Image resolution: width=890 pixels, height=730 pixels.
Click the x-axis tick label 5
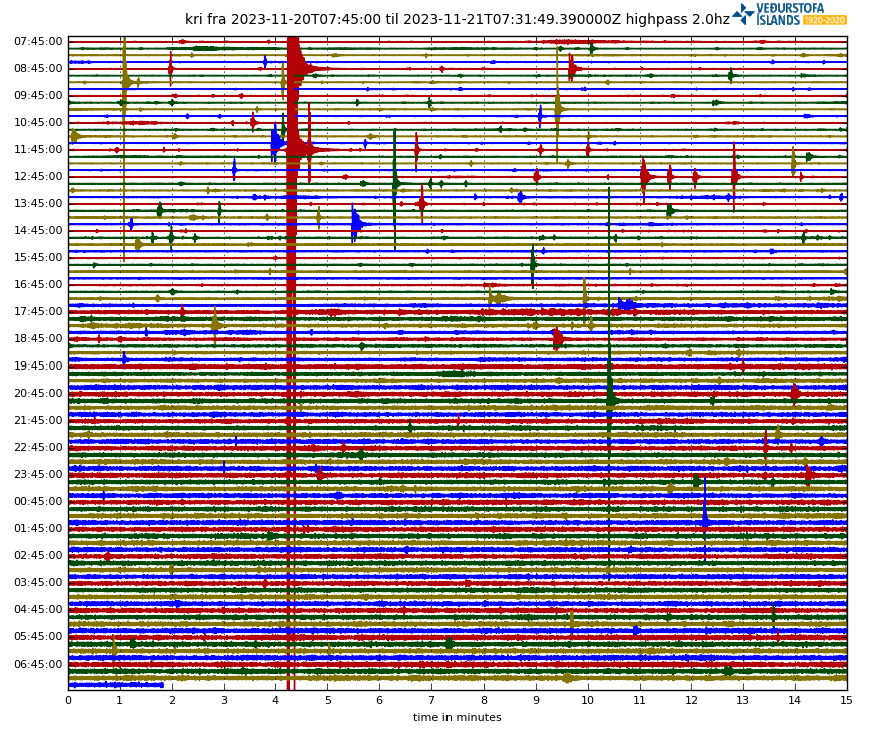point(328,700)
